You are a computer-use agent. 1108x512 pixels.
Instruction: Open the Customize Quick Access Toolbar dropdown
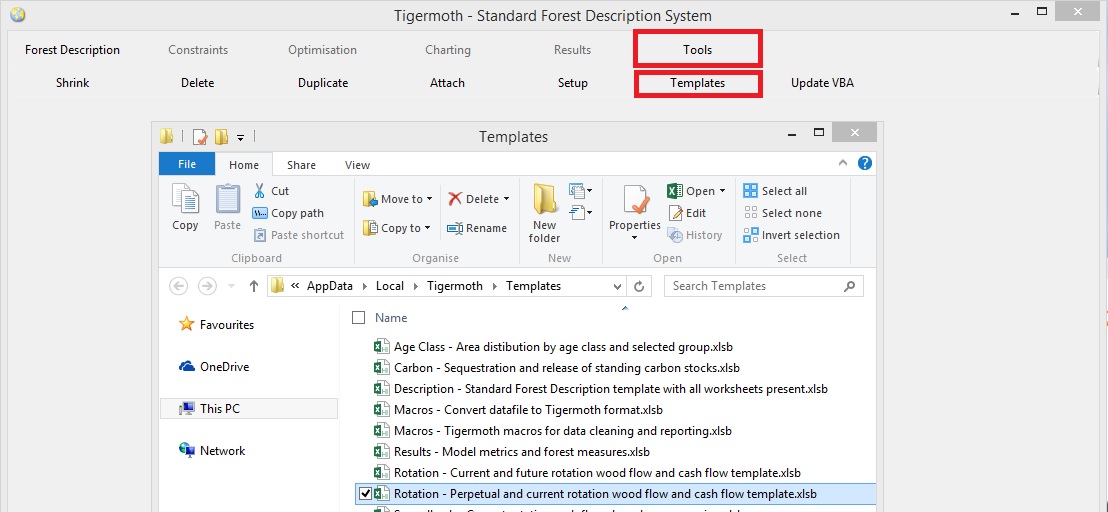click(x=240, y=137)
